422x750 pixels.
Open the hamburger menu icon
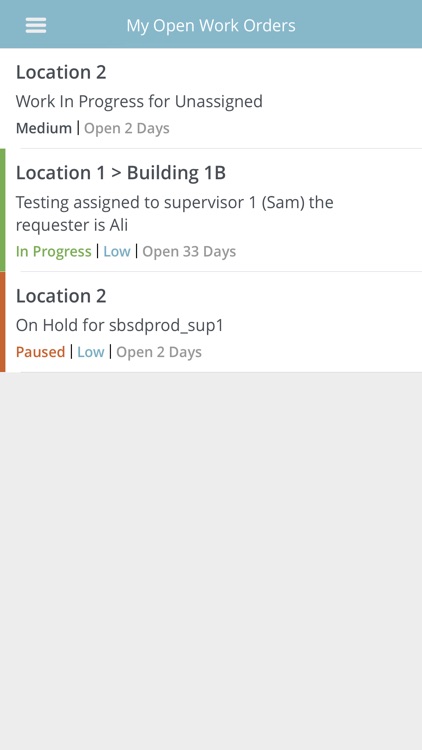pos(36,25)
